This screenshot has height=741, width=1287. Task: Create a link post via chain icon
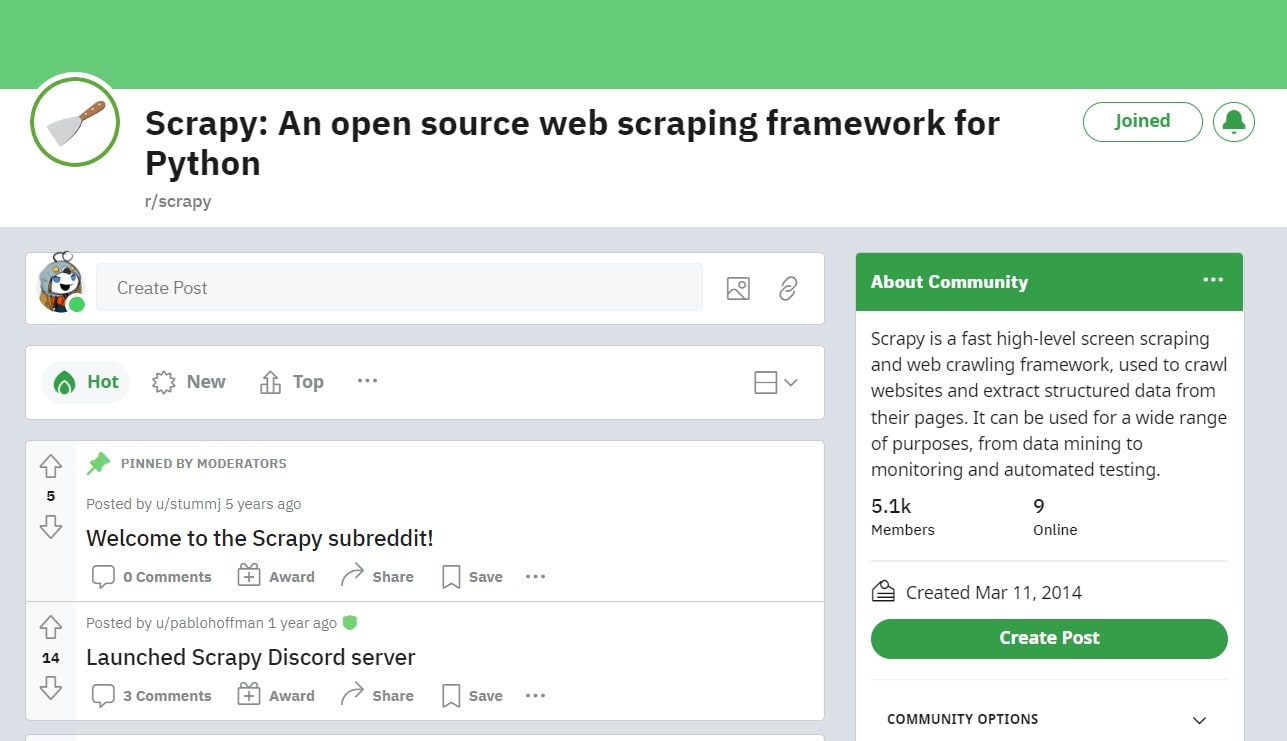(788, 288)
